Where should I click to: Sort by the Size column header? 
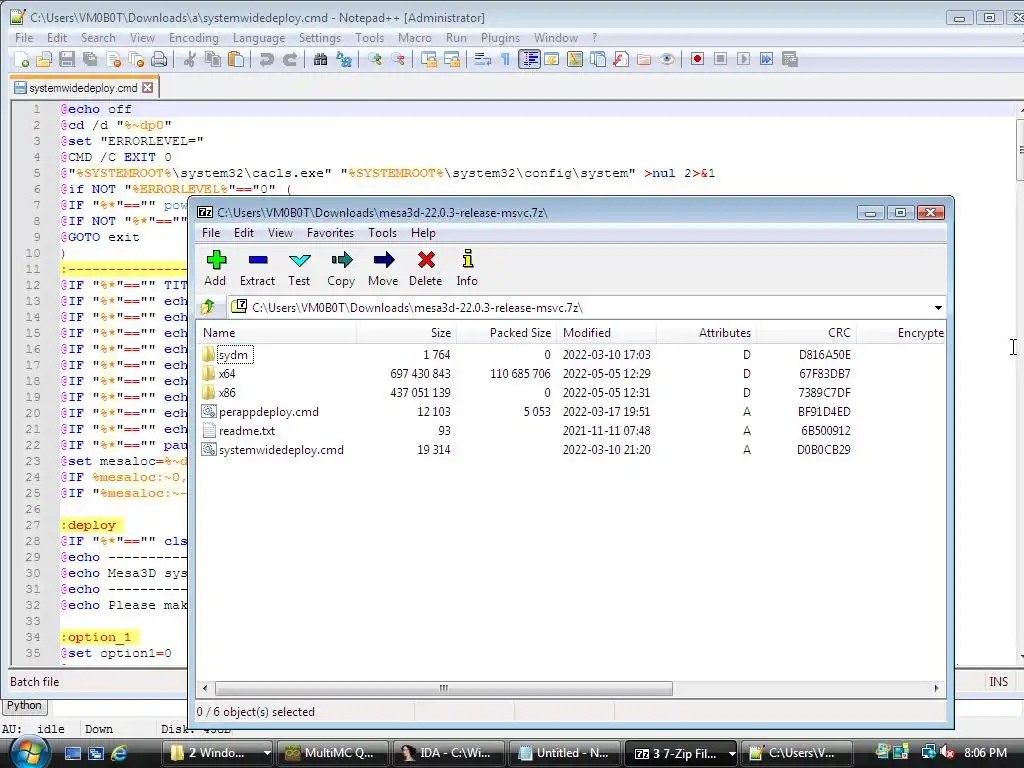click(x=406, y=333)
